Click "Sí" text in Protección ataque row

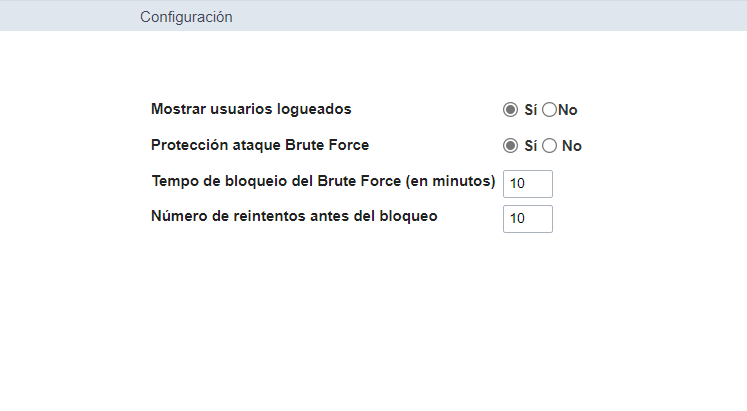(x=530, y=146)
